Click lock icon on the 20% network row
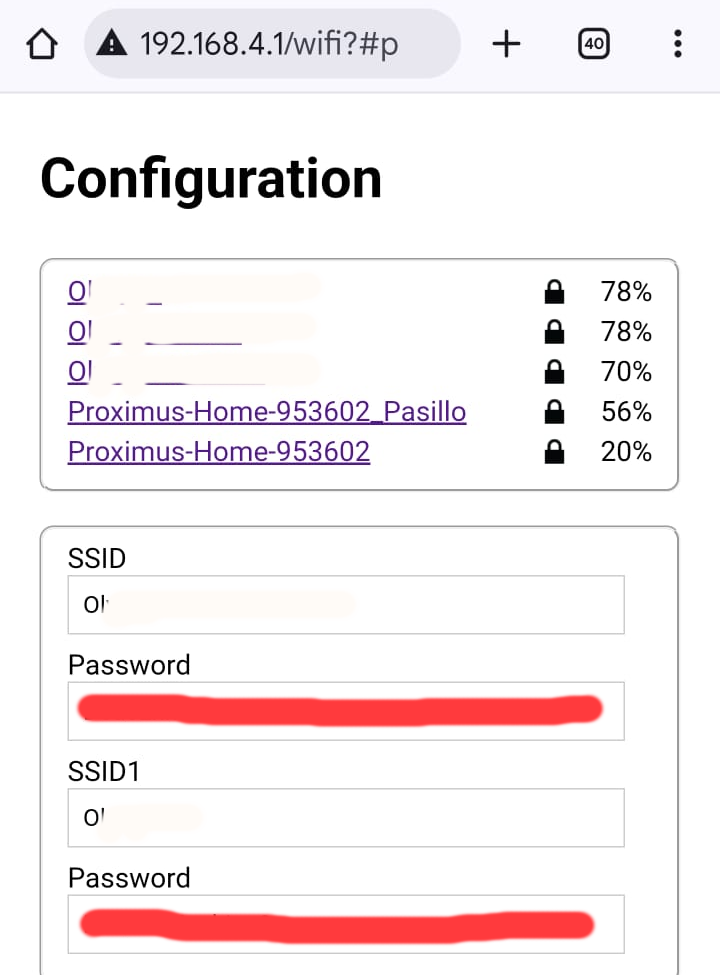Screen dimensions: 720x975 (553, 452)
